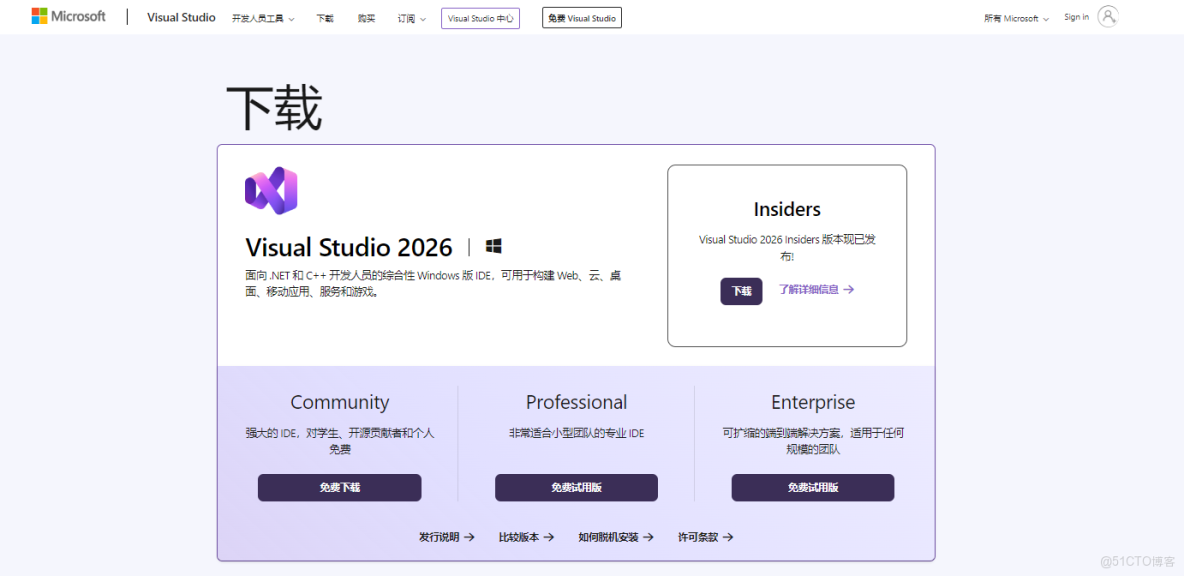Expand the 开发人员工具 dropdown

(x=262, y=17)
